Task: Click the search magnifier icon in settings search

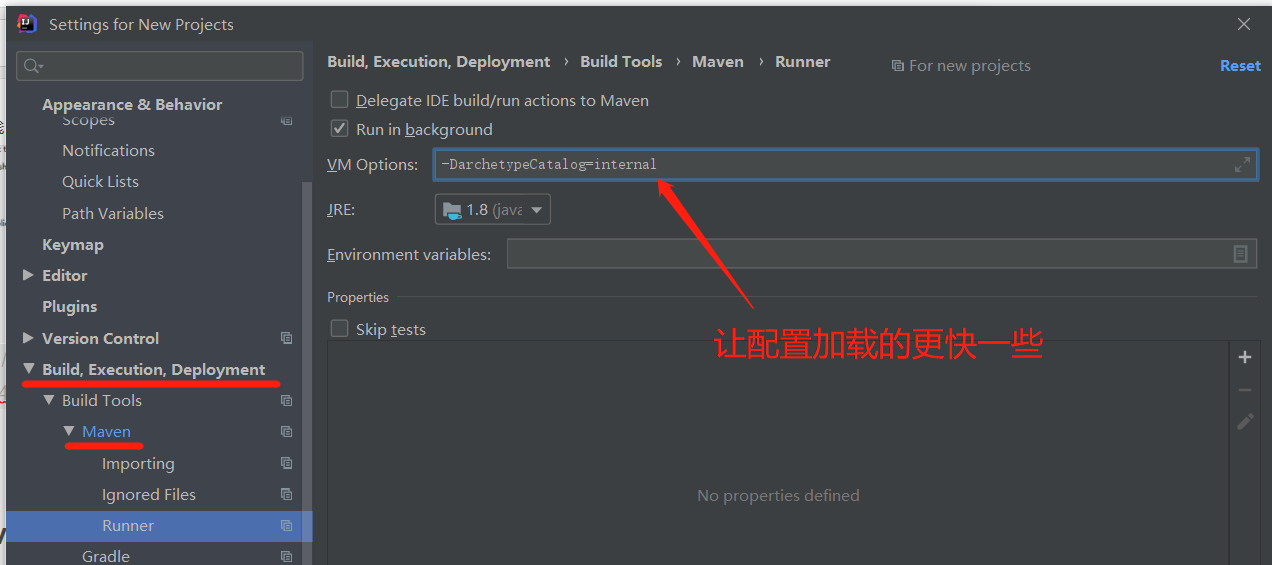Action: pos(32,66)
